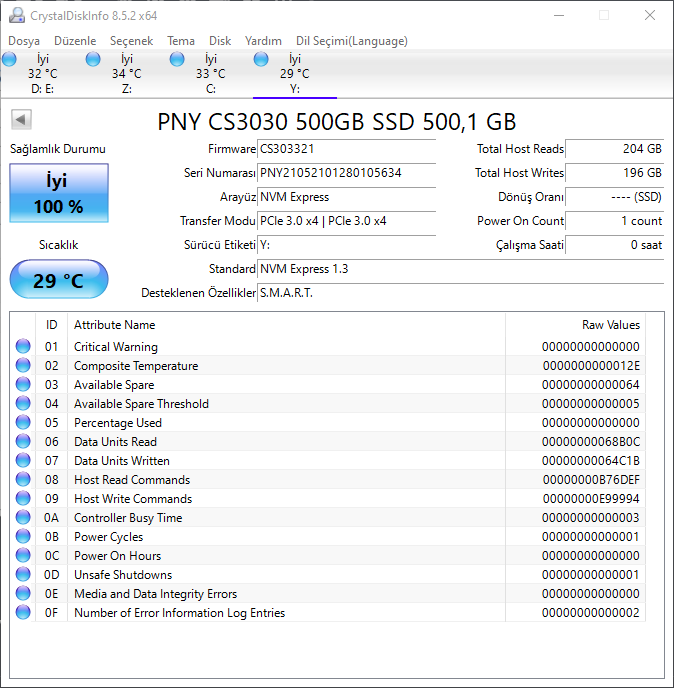Click raw value 0000000064C1B
Viewport: 674px width, 688px height.
pyautogui.click(x=591, y=461)
